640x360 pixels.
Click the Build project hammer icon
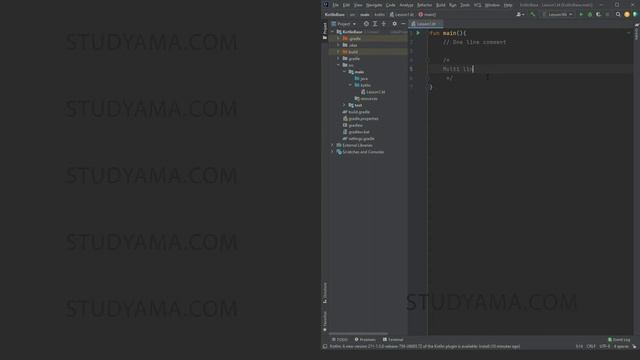(x=533, y=14)
